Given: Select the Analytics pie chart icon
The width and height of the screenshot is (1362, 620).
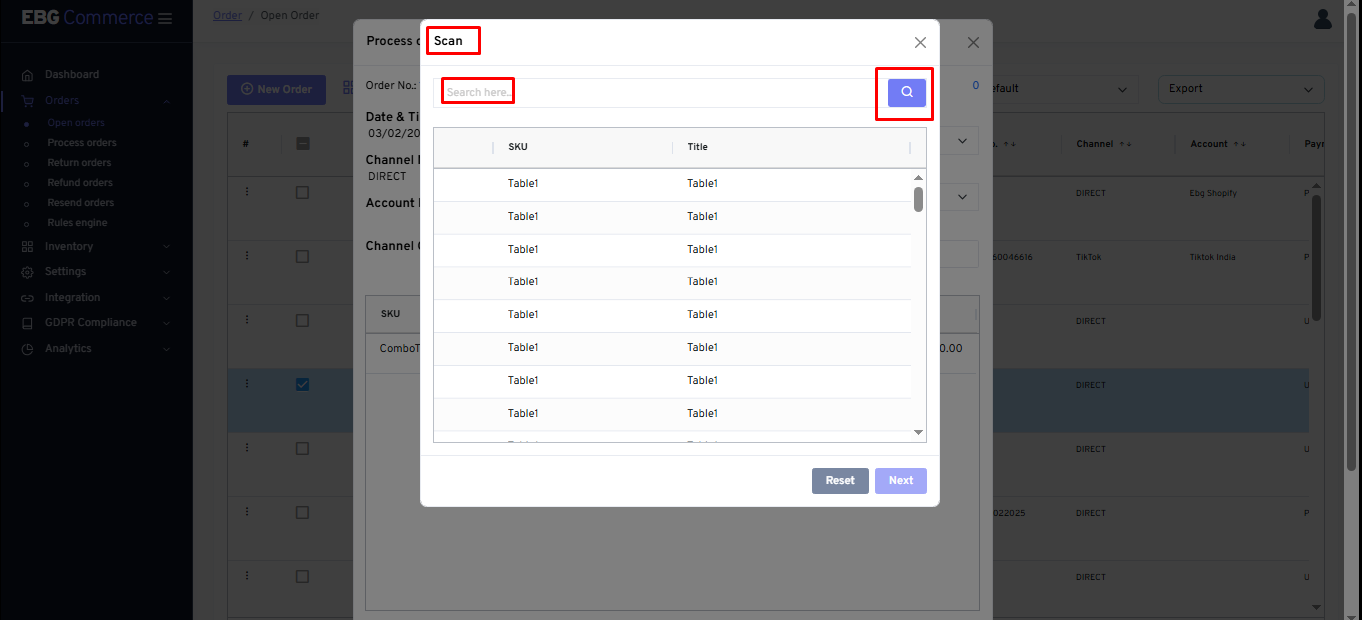Looking at the screenshot, I should coord(29,348).
